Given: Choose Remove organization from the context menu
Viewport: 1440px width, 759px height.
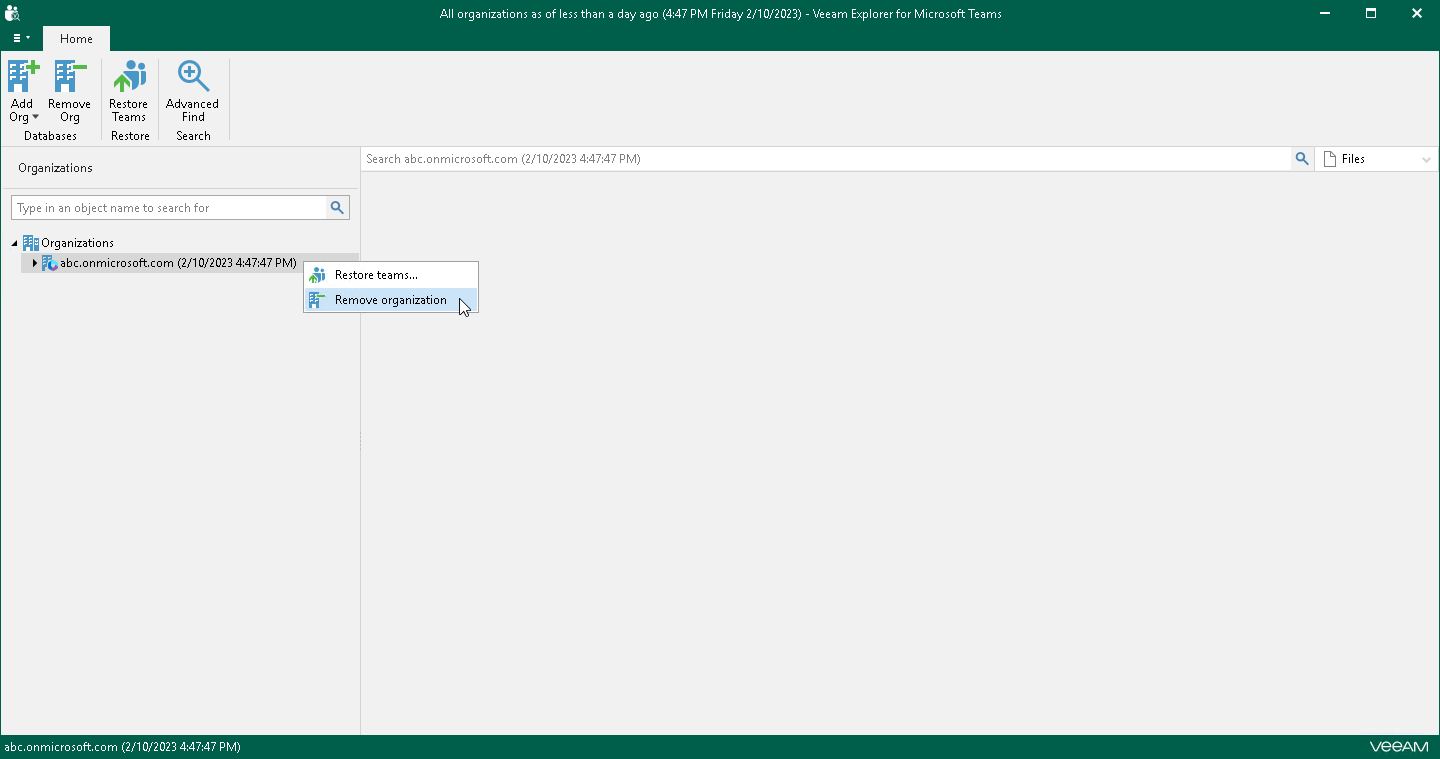Looking at the screenshot, I should click(x=391, y=300).
